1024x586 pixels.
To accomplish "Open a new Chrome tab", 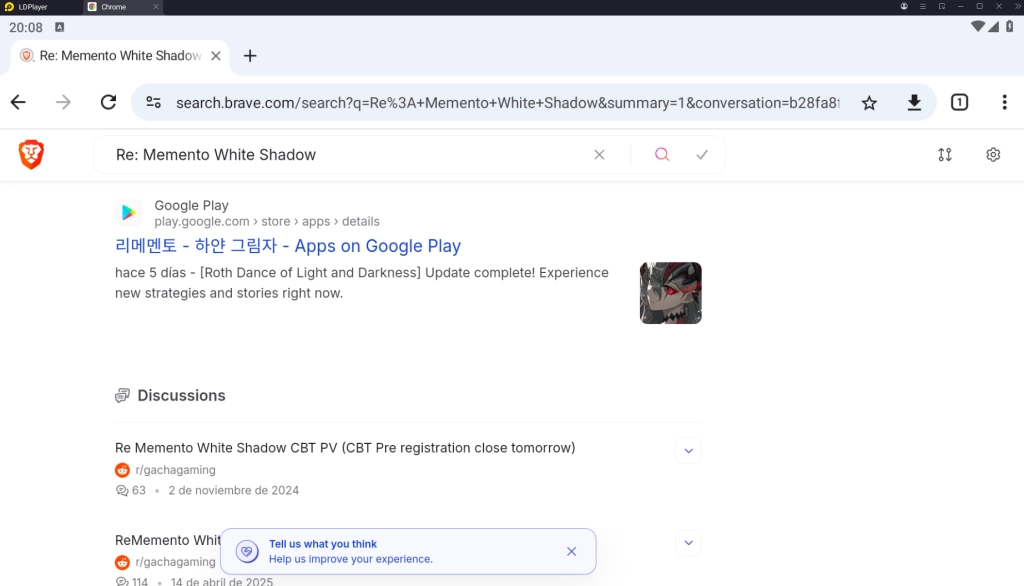I will [x=250, y=56].
